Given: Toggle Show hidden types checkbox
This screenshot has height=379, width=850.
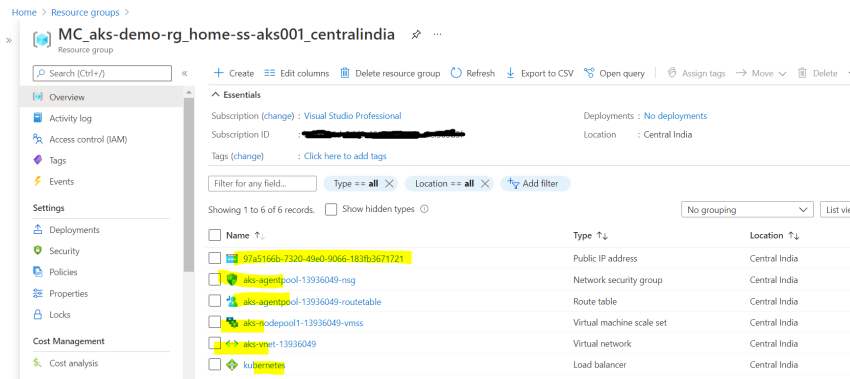Looking at the screenshot, I should 331,209.
